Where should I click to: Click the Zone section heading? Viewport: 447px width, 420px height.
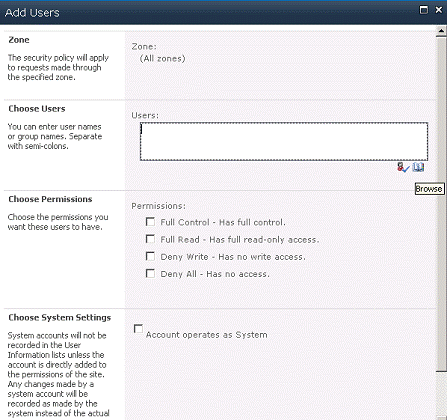(19, 40)
